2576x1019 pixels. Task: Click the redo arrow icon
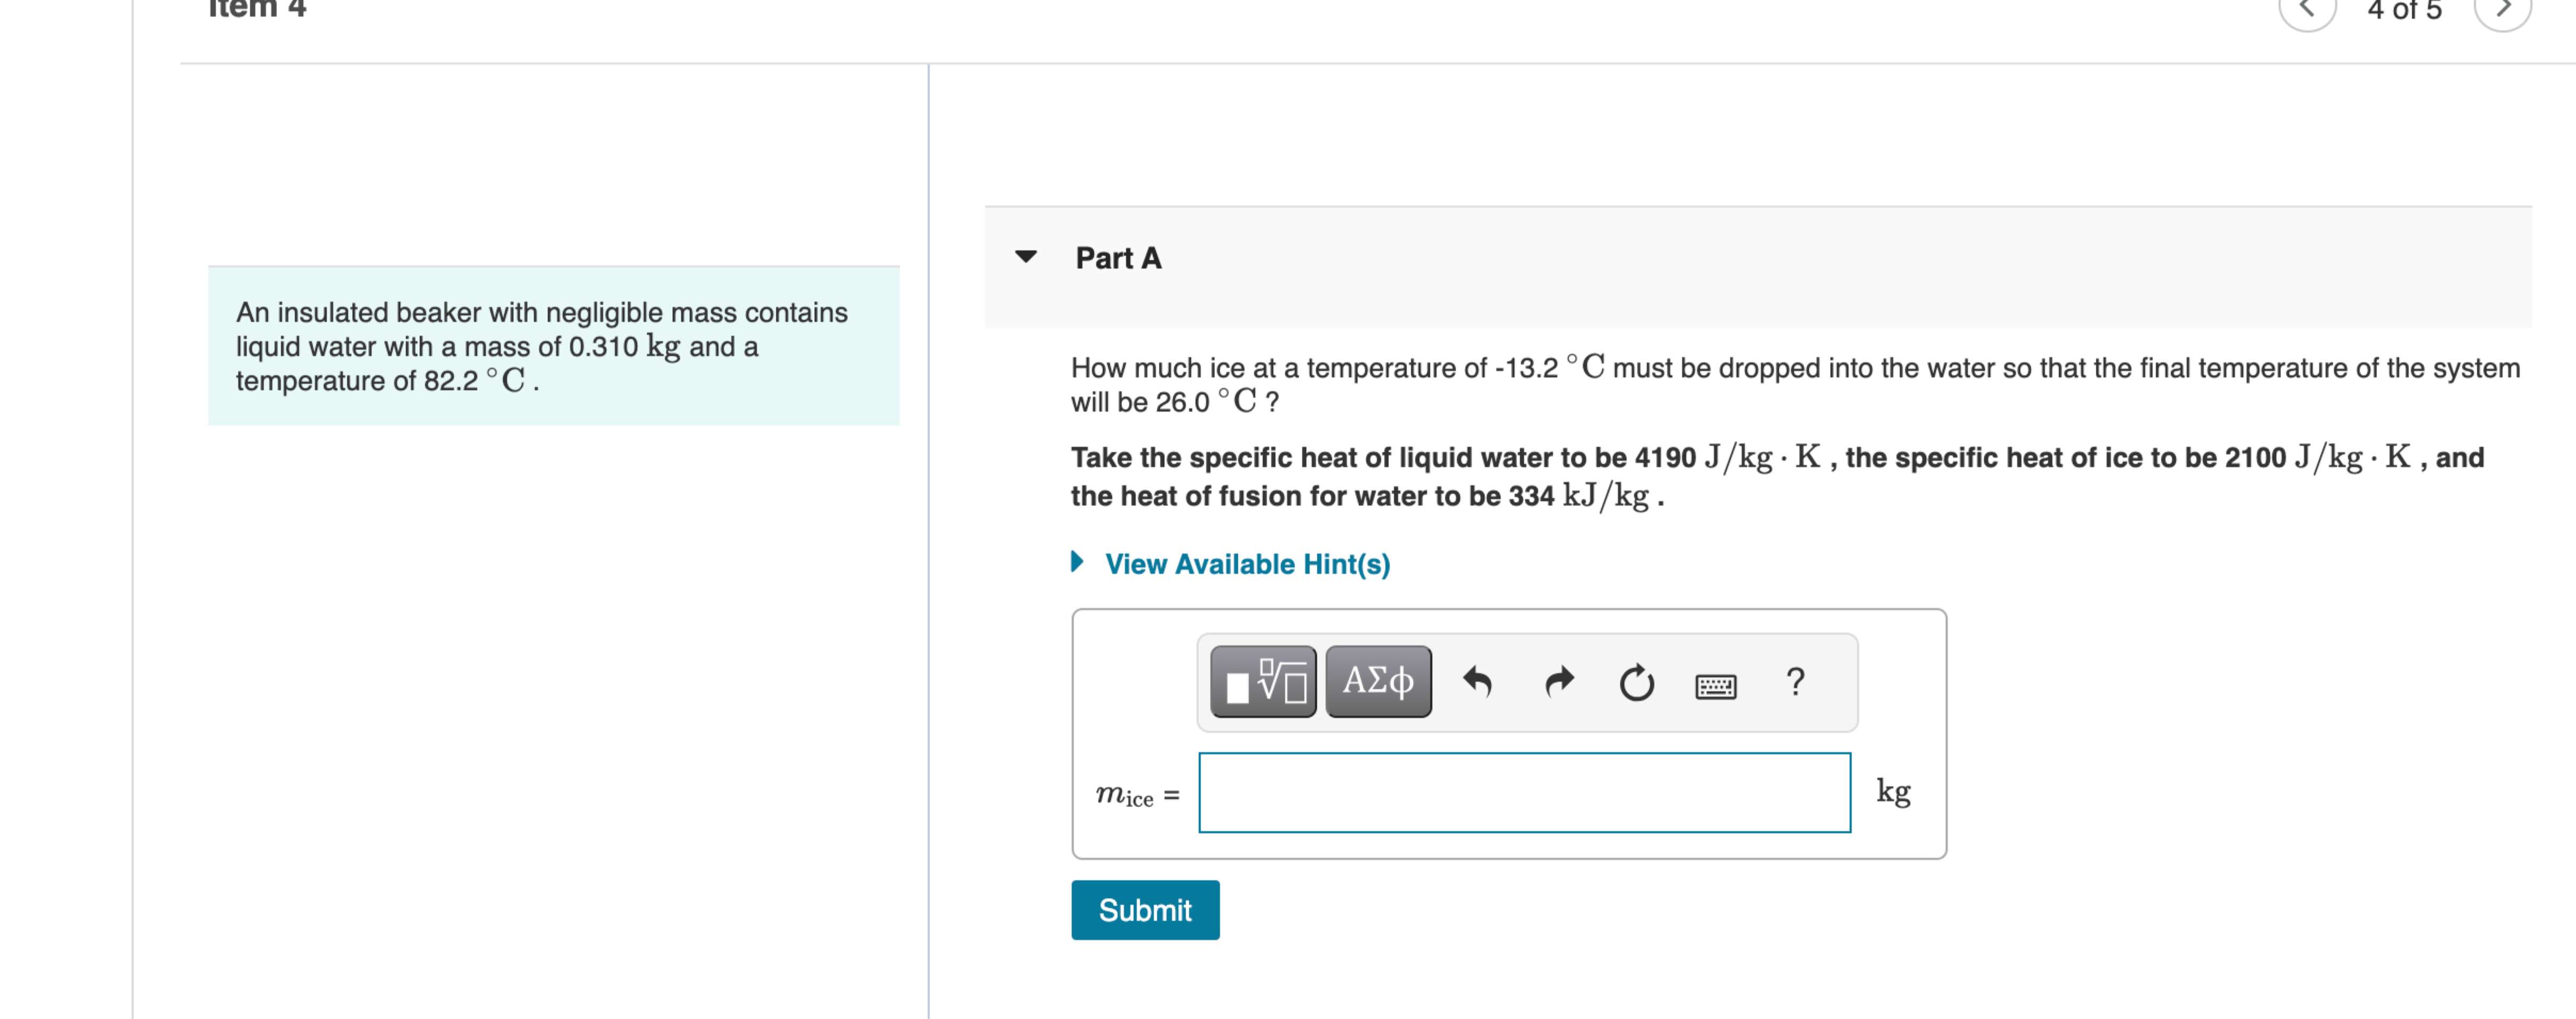1559,682
